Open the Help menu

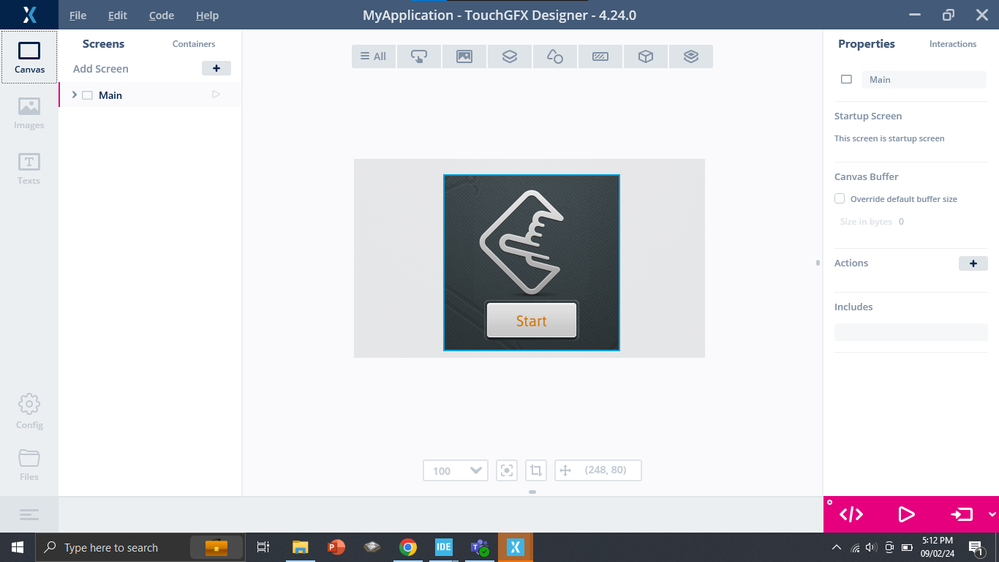click(207, 15)
